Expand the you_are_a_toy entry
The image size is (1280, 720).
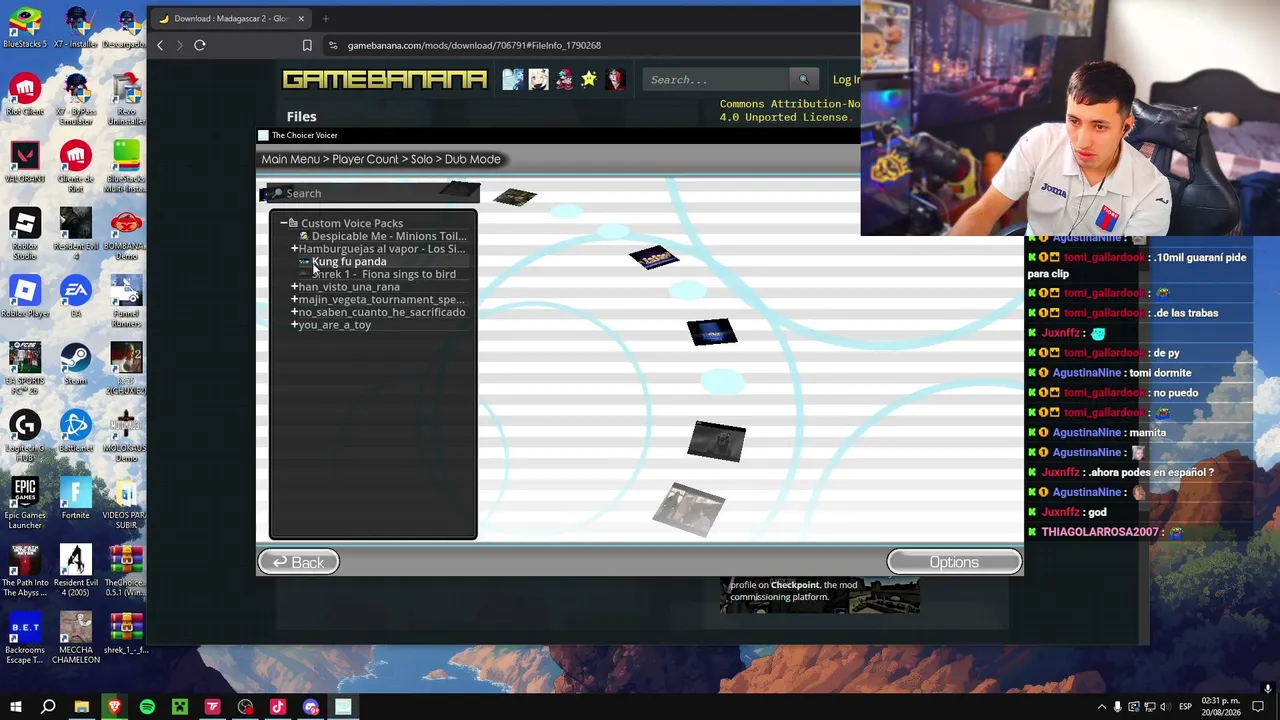[294, 325]
